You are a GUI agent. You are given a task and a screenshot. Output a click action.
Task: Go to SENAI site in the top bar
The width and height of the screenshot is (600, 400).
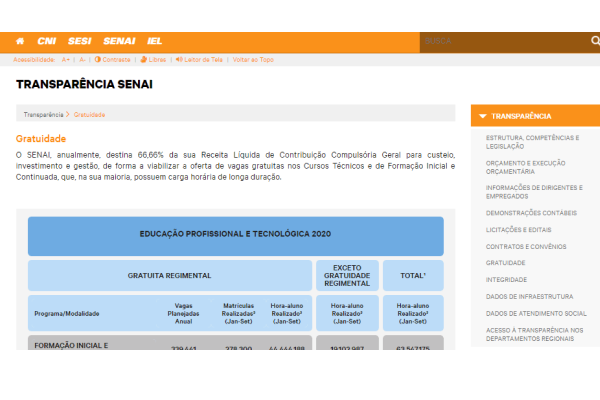119,41
